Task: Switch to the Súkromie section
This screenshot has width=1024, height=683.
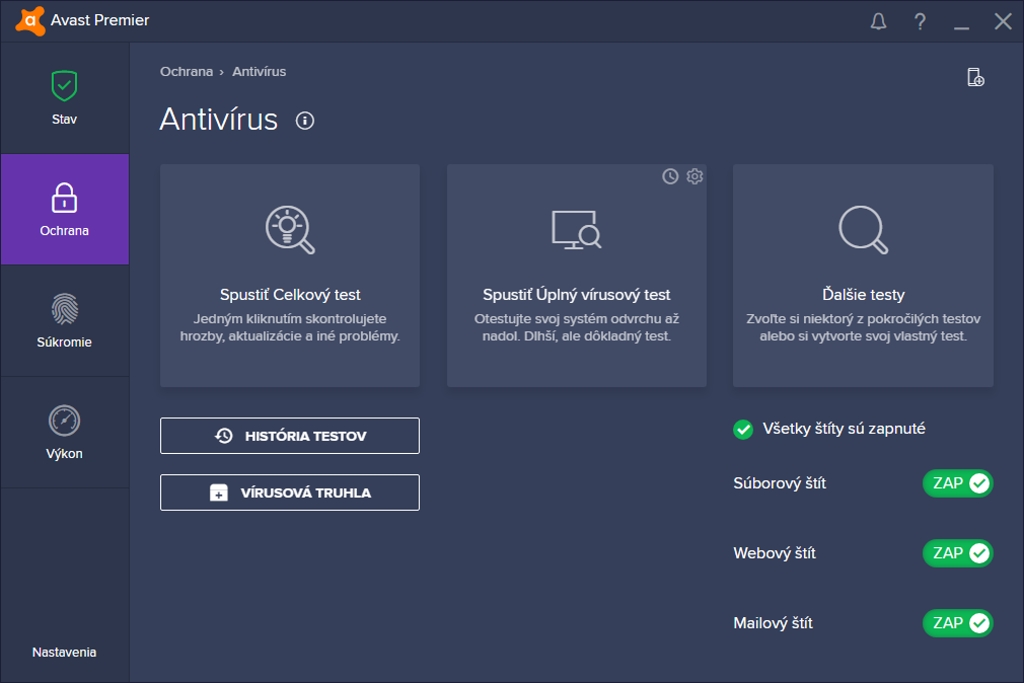Action: [64, 321]
